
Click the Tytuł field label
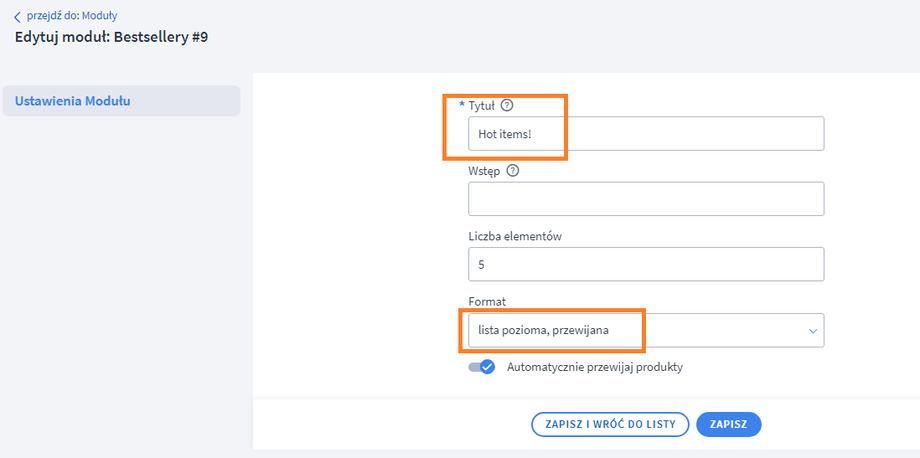click(481, 105)
